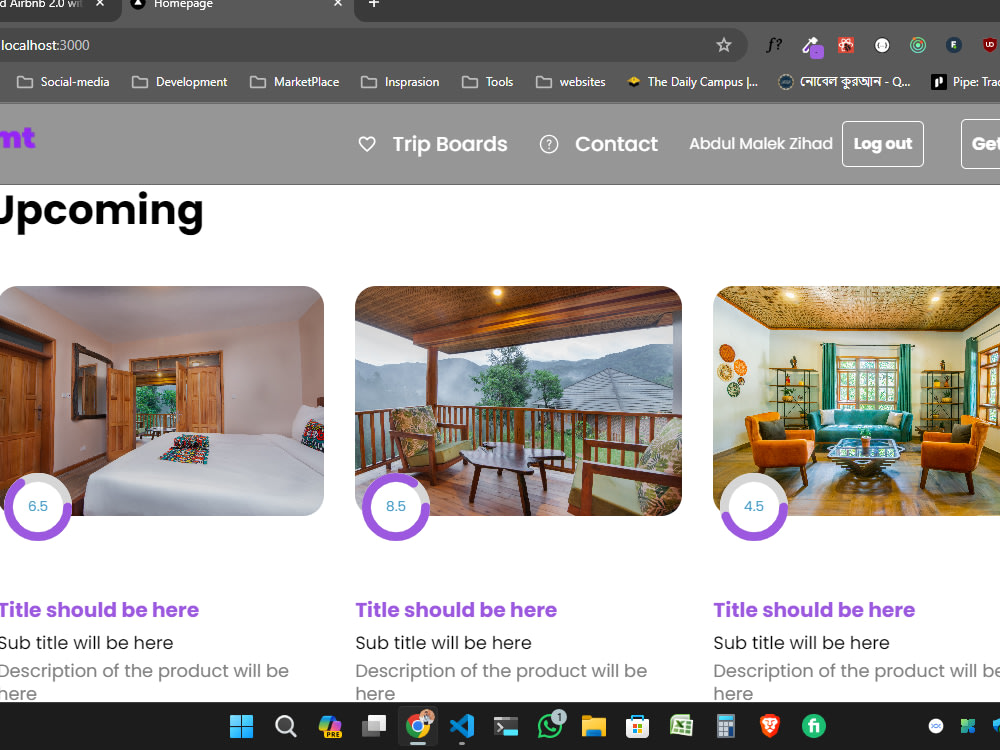Switch to the Airbnb 2.0 tab
The width and height of the screenshot is (1000, 750).
40,5
